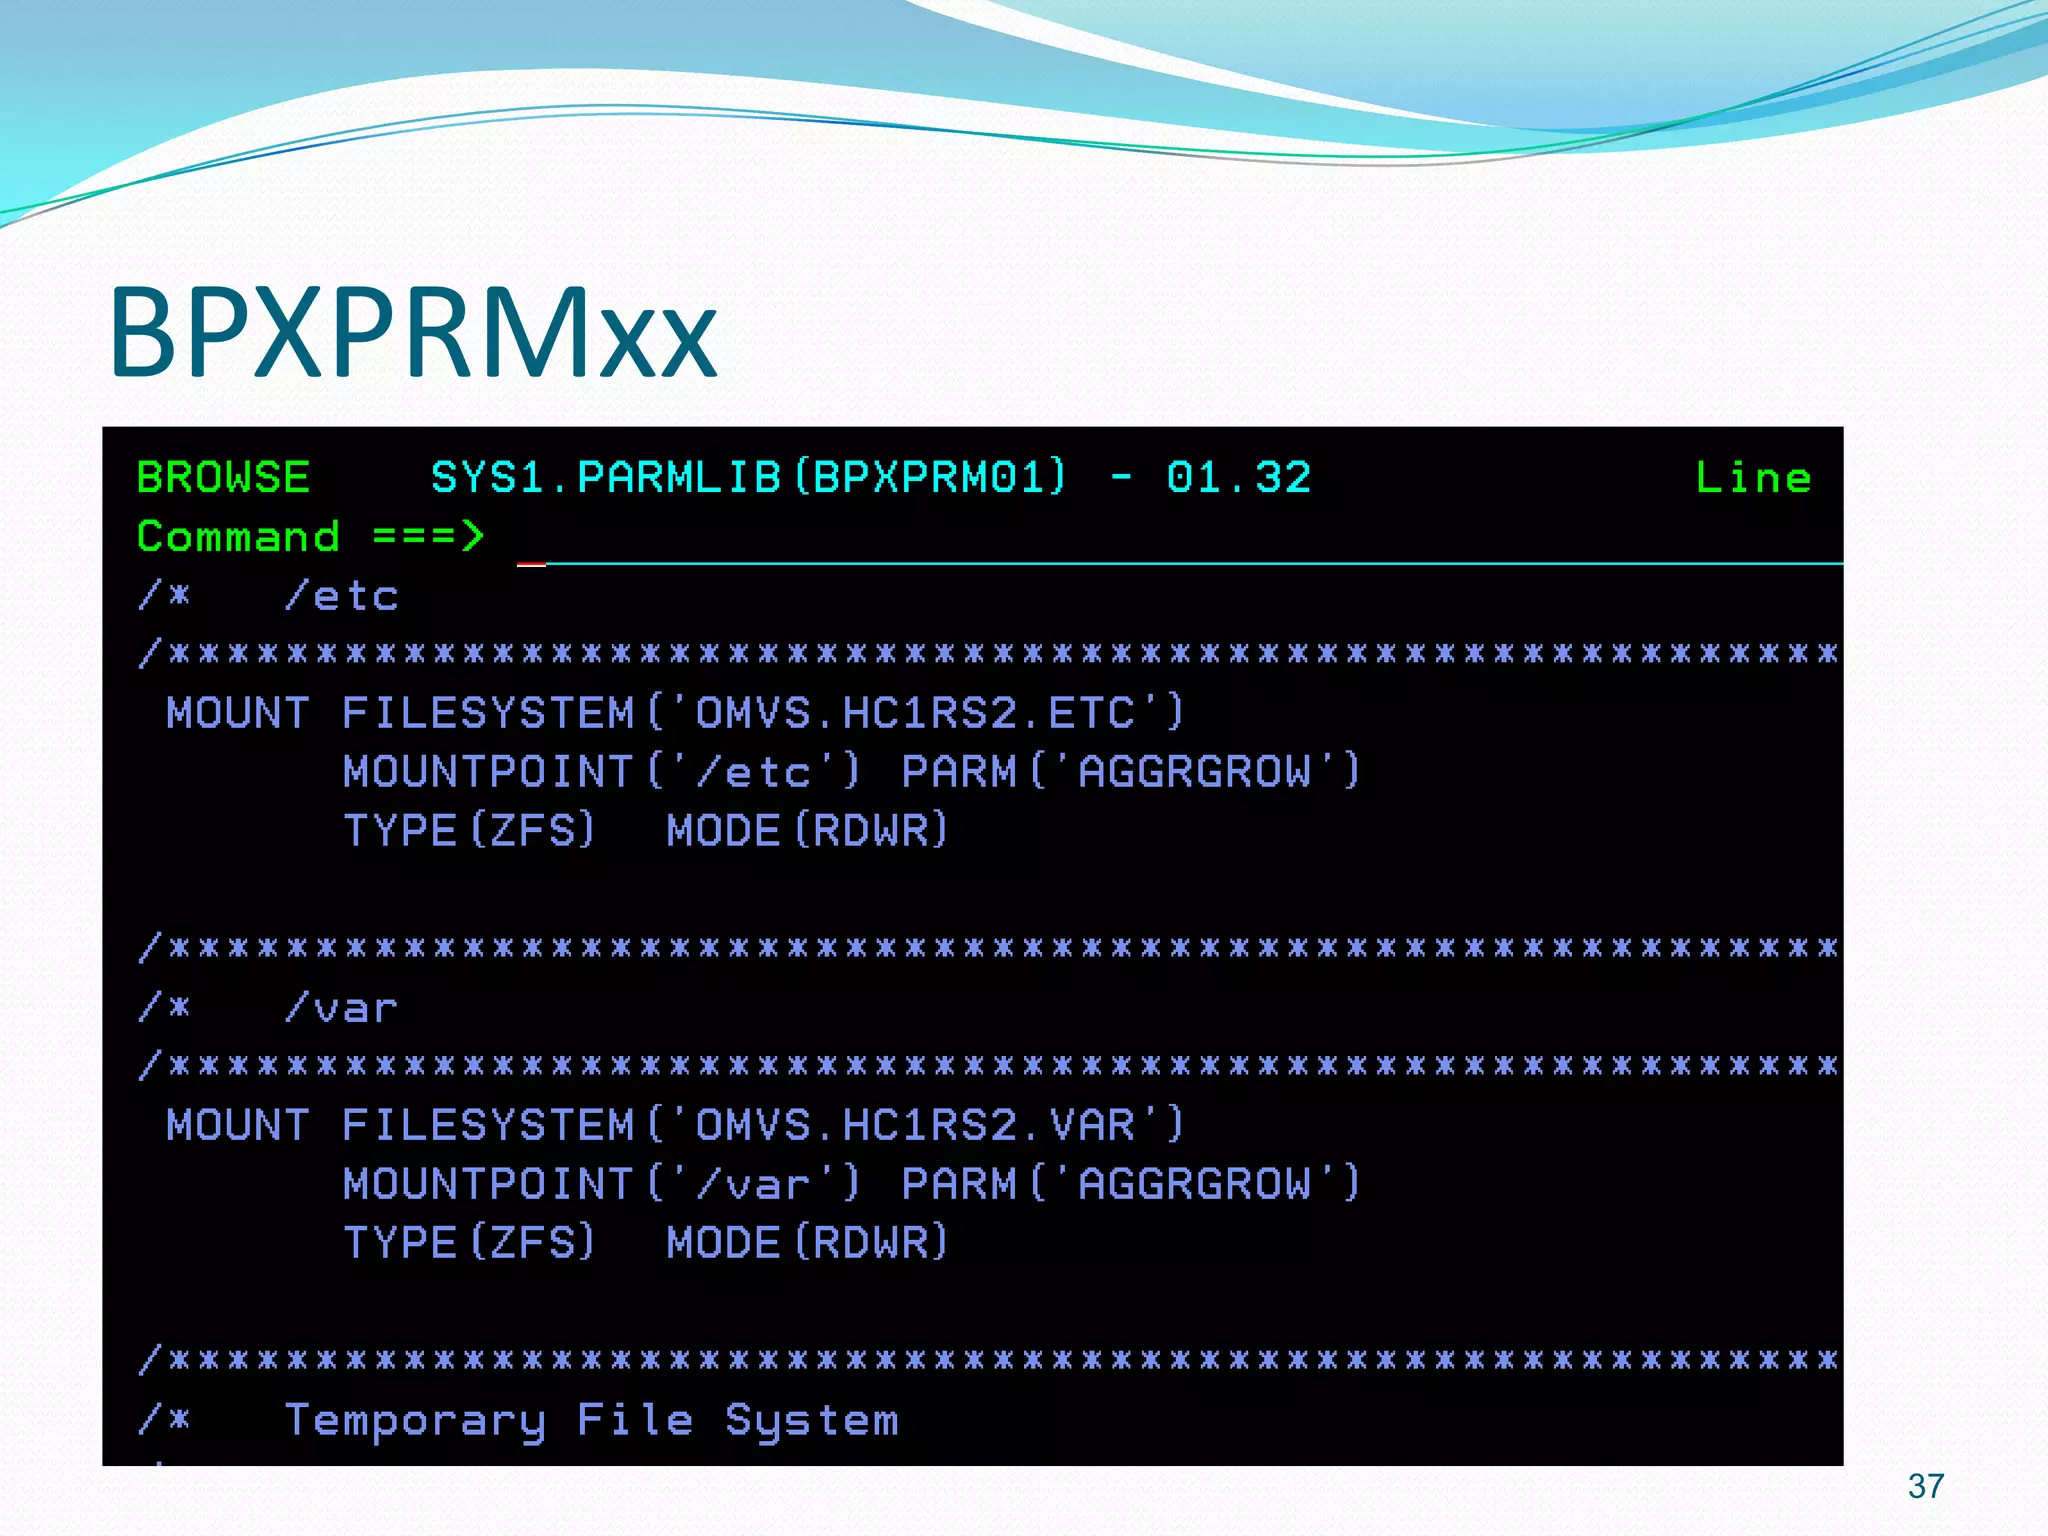Click the /var comment line
2048x1536 pixels.
[268, 1007]
